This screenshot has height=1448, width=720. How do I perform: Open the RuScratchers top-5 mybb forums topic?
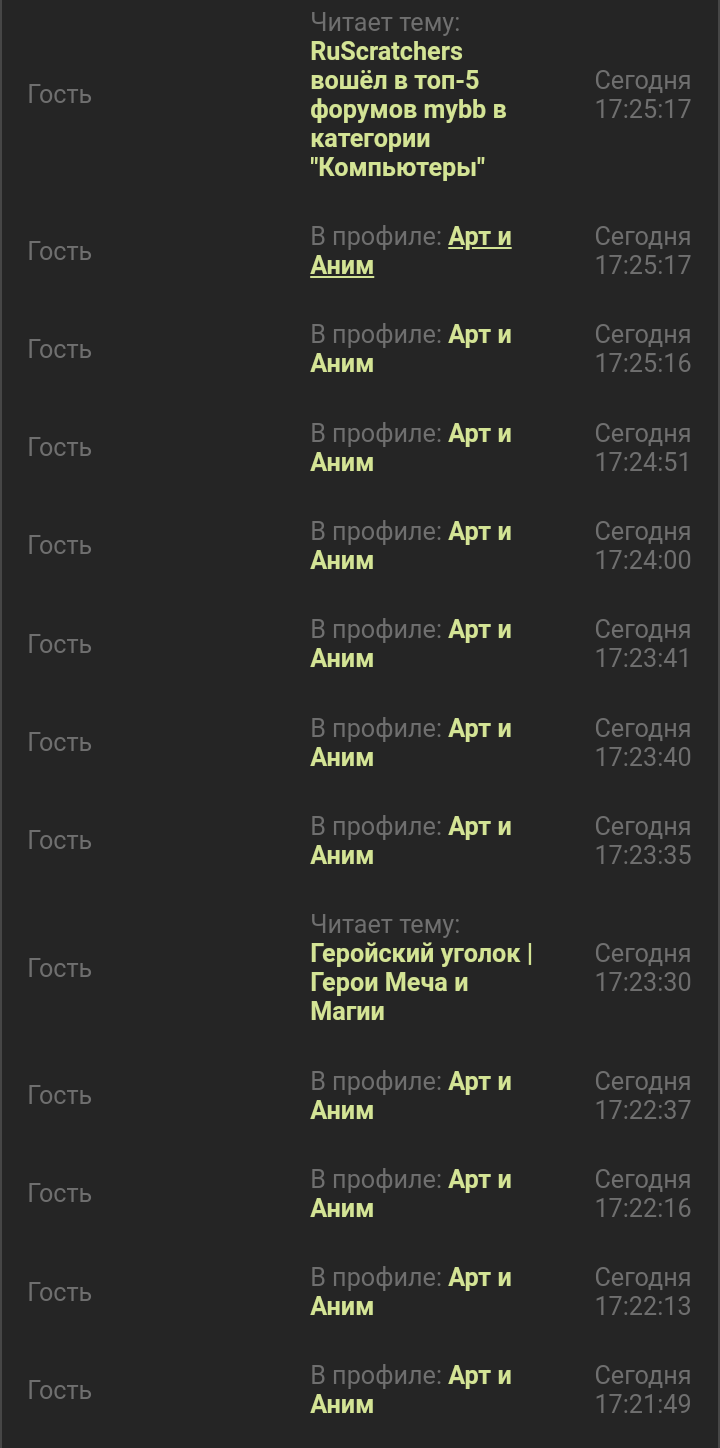(x=408, y=109)
